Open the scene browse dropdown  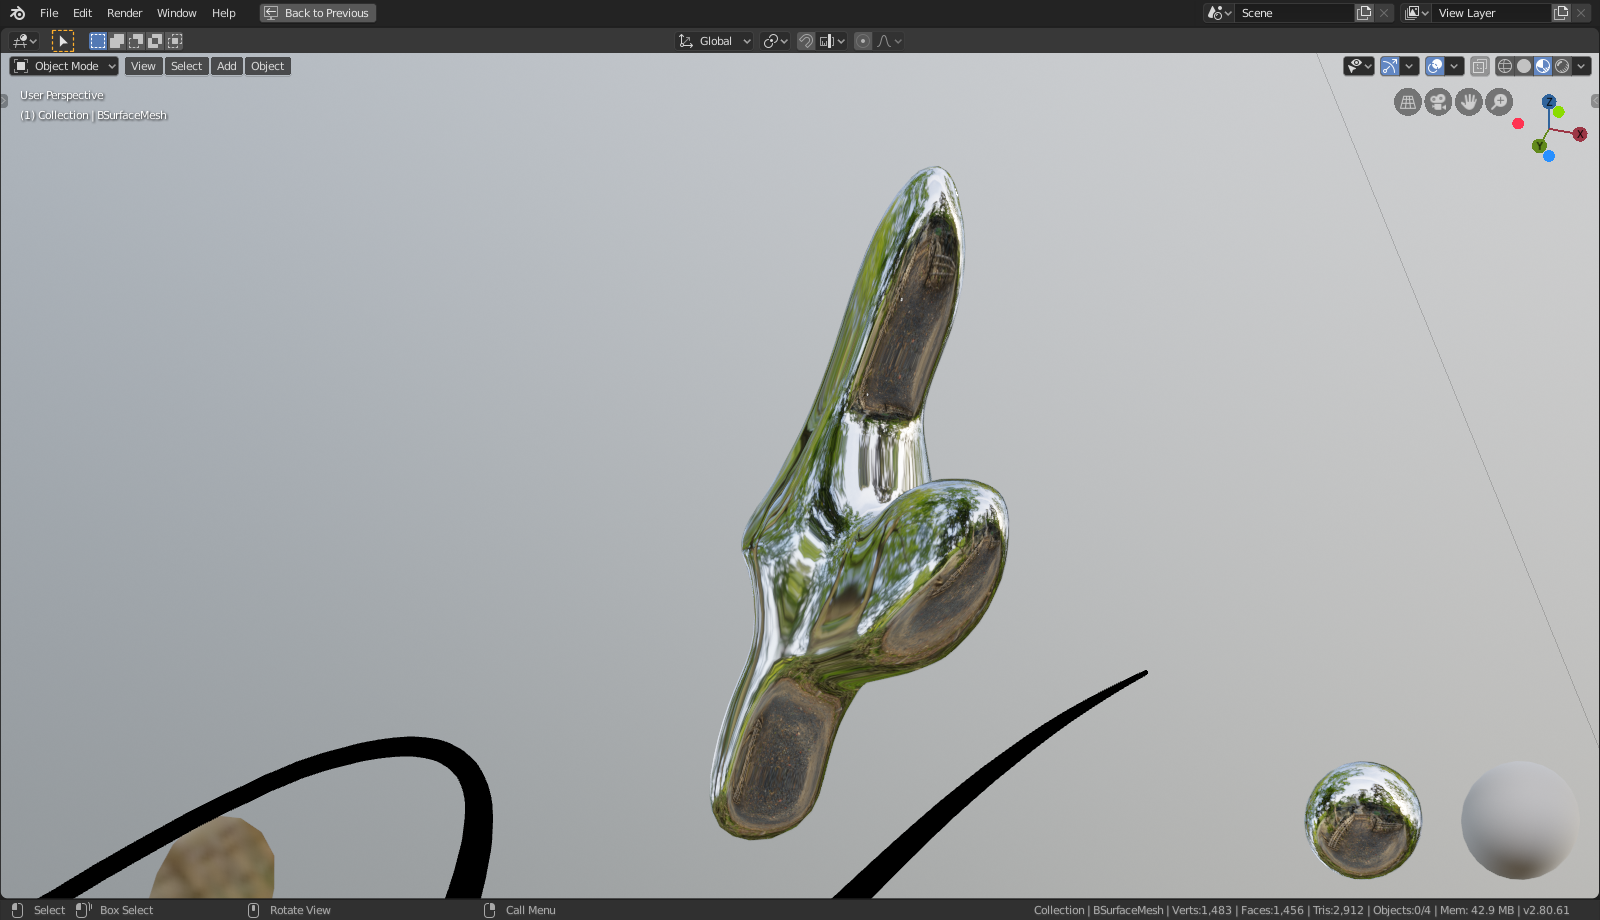point(1219,13)
